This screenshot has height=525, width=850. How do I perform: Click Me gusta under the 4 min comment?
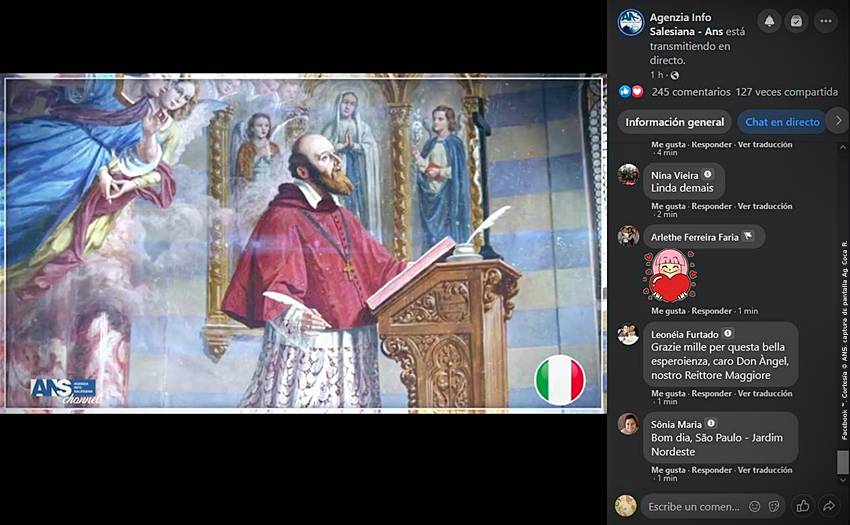click(x=668, y=144)
